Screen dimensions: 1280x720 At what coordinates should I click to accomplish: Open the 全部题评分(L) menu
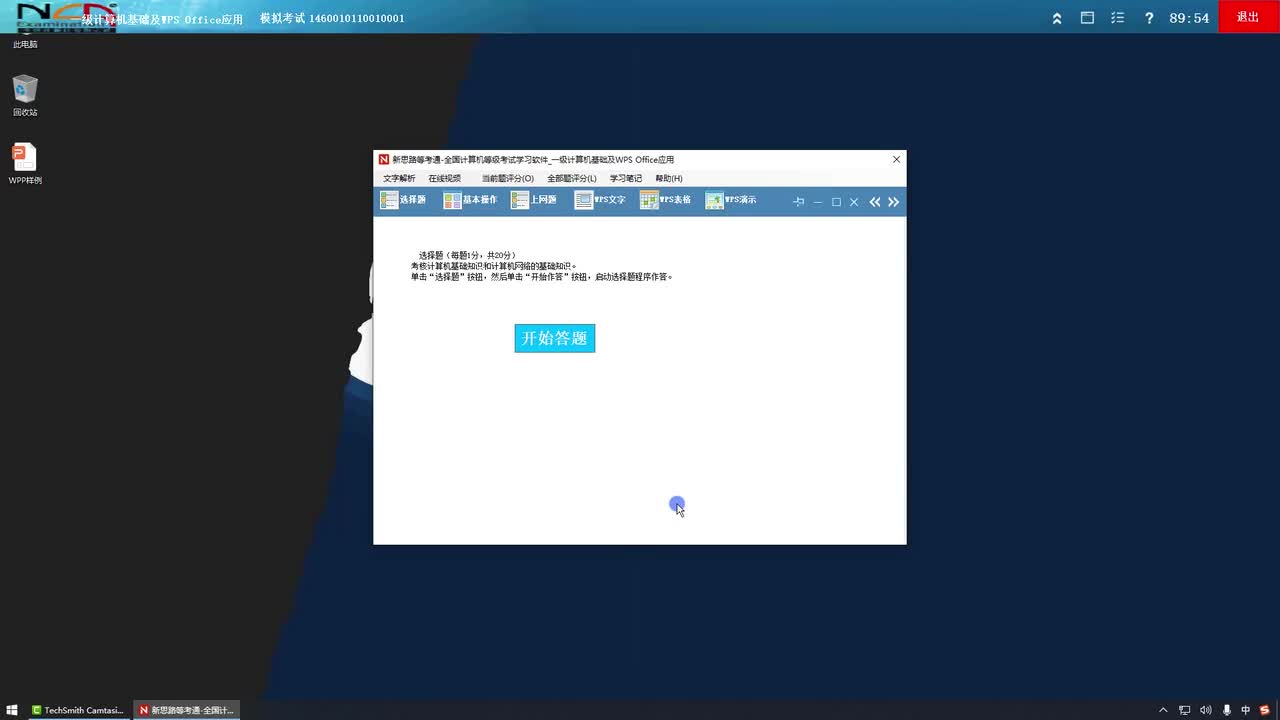point(572,178)
